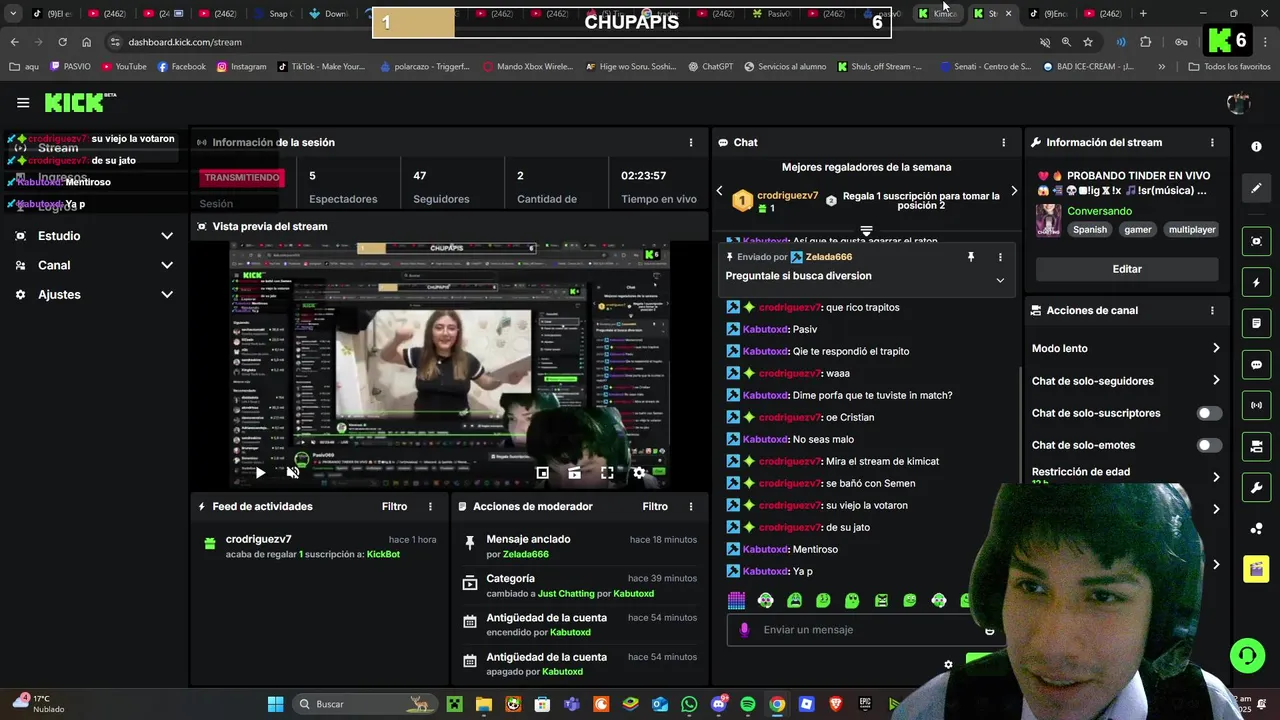Viewport: 1280px width, 720px height.
Task: Open Modo lento options arrow
Action: (x=1216, y=348)
